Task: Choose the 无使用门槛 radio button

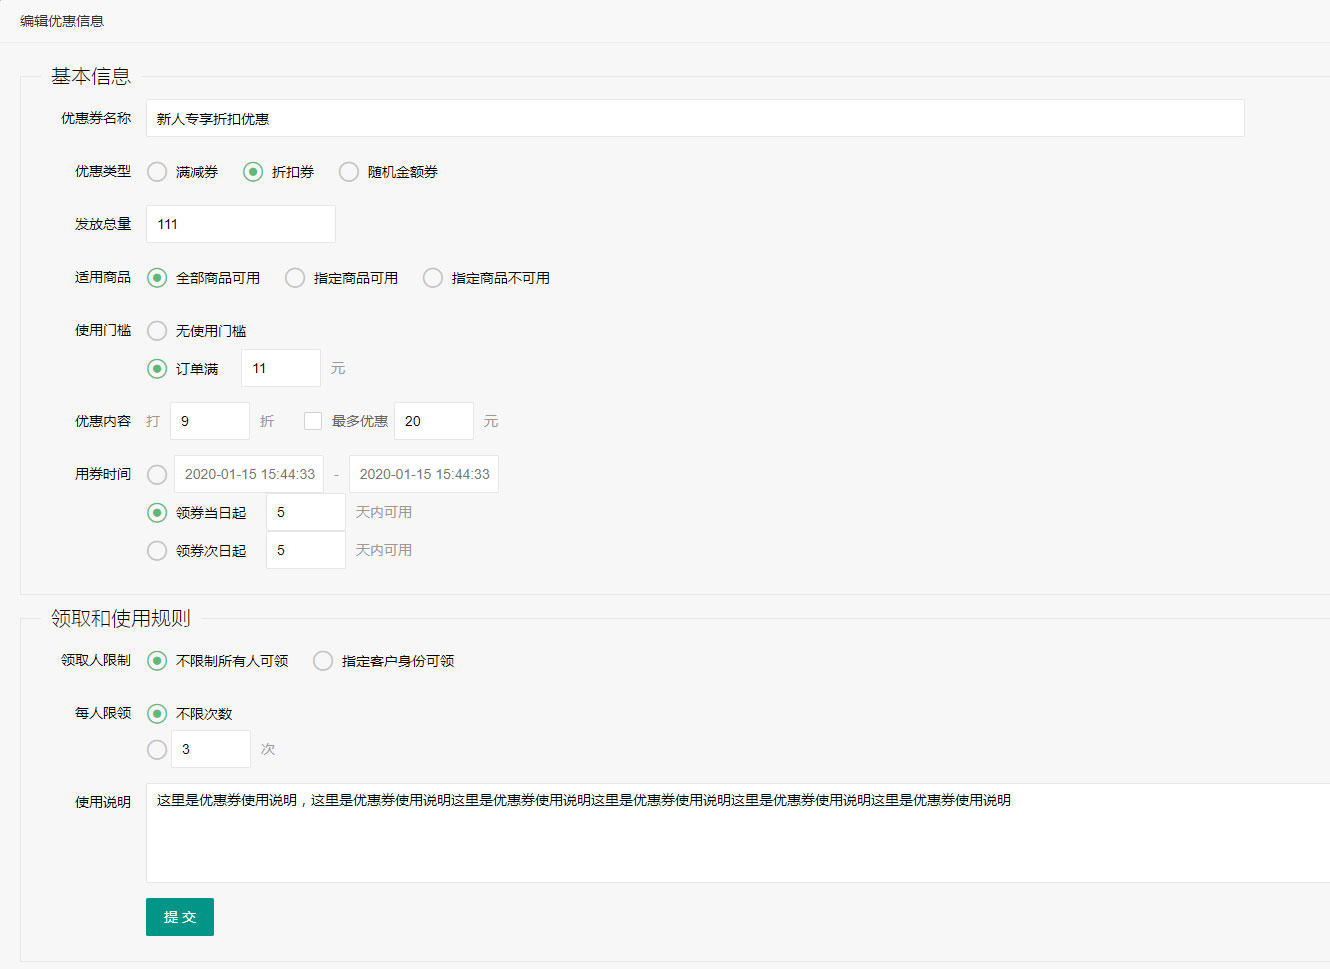Action: coord(157,331)
